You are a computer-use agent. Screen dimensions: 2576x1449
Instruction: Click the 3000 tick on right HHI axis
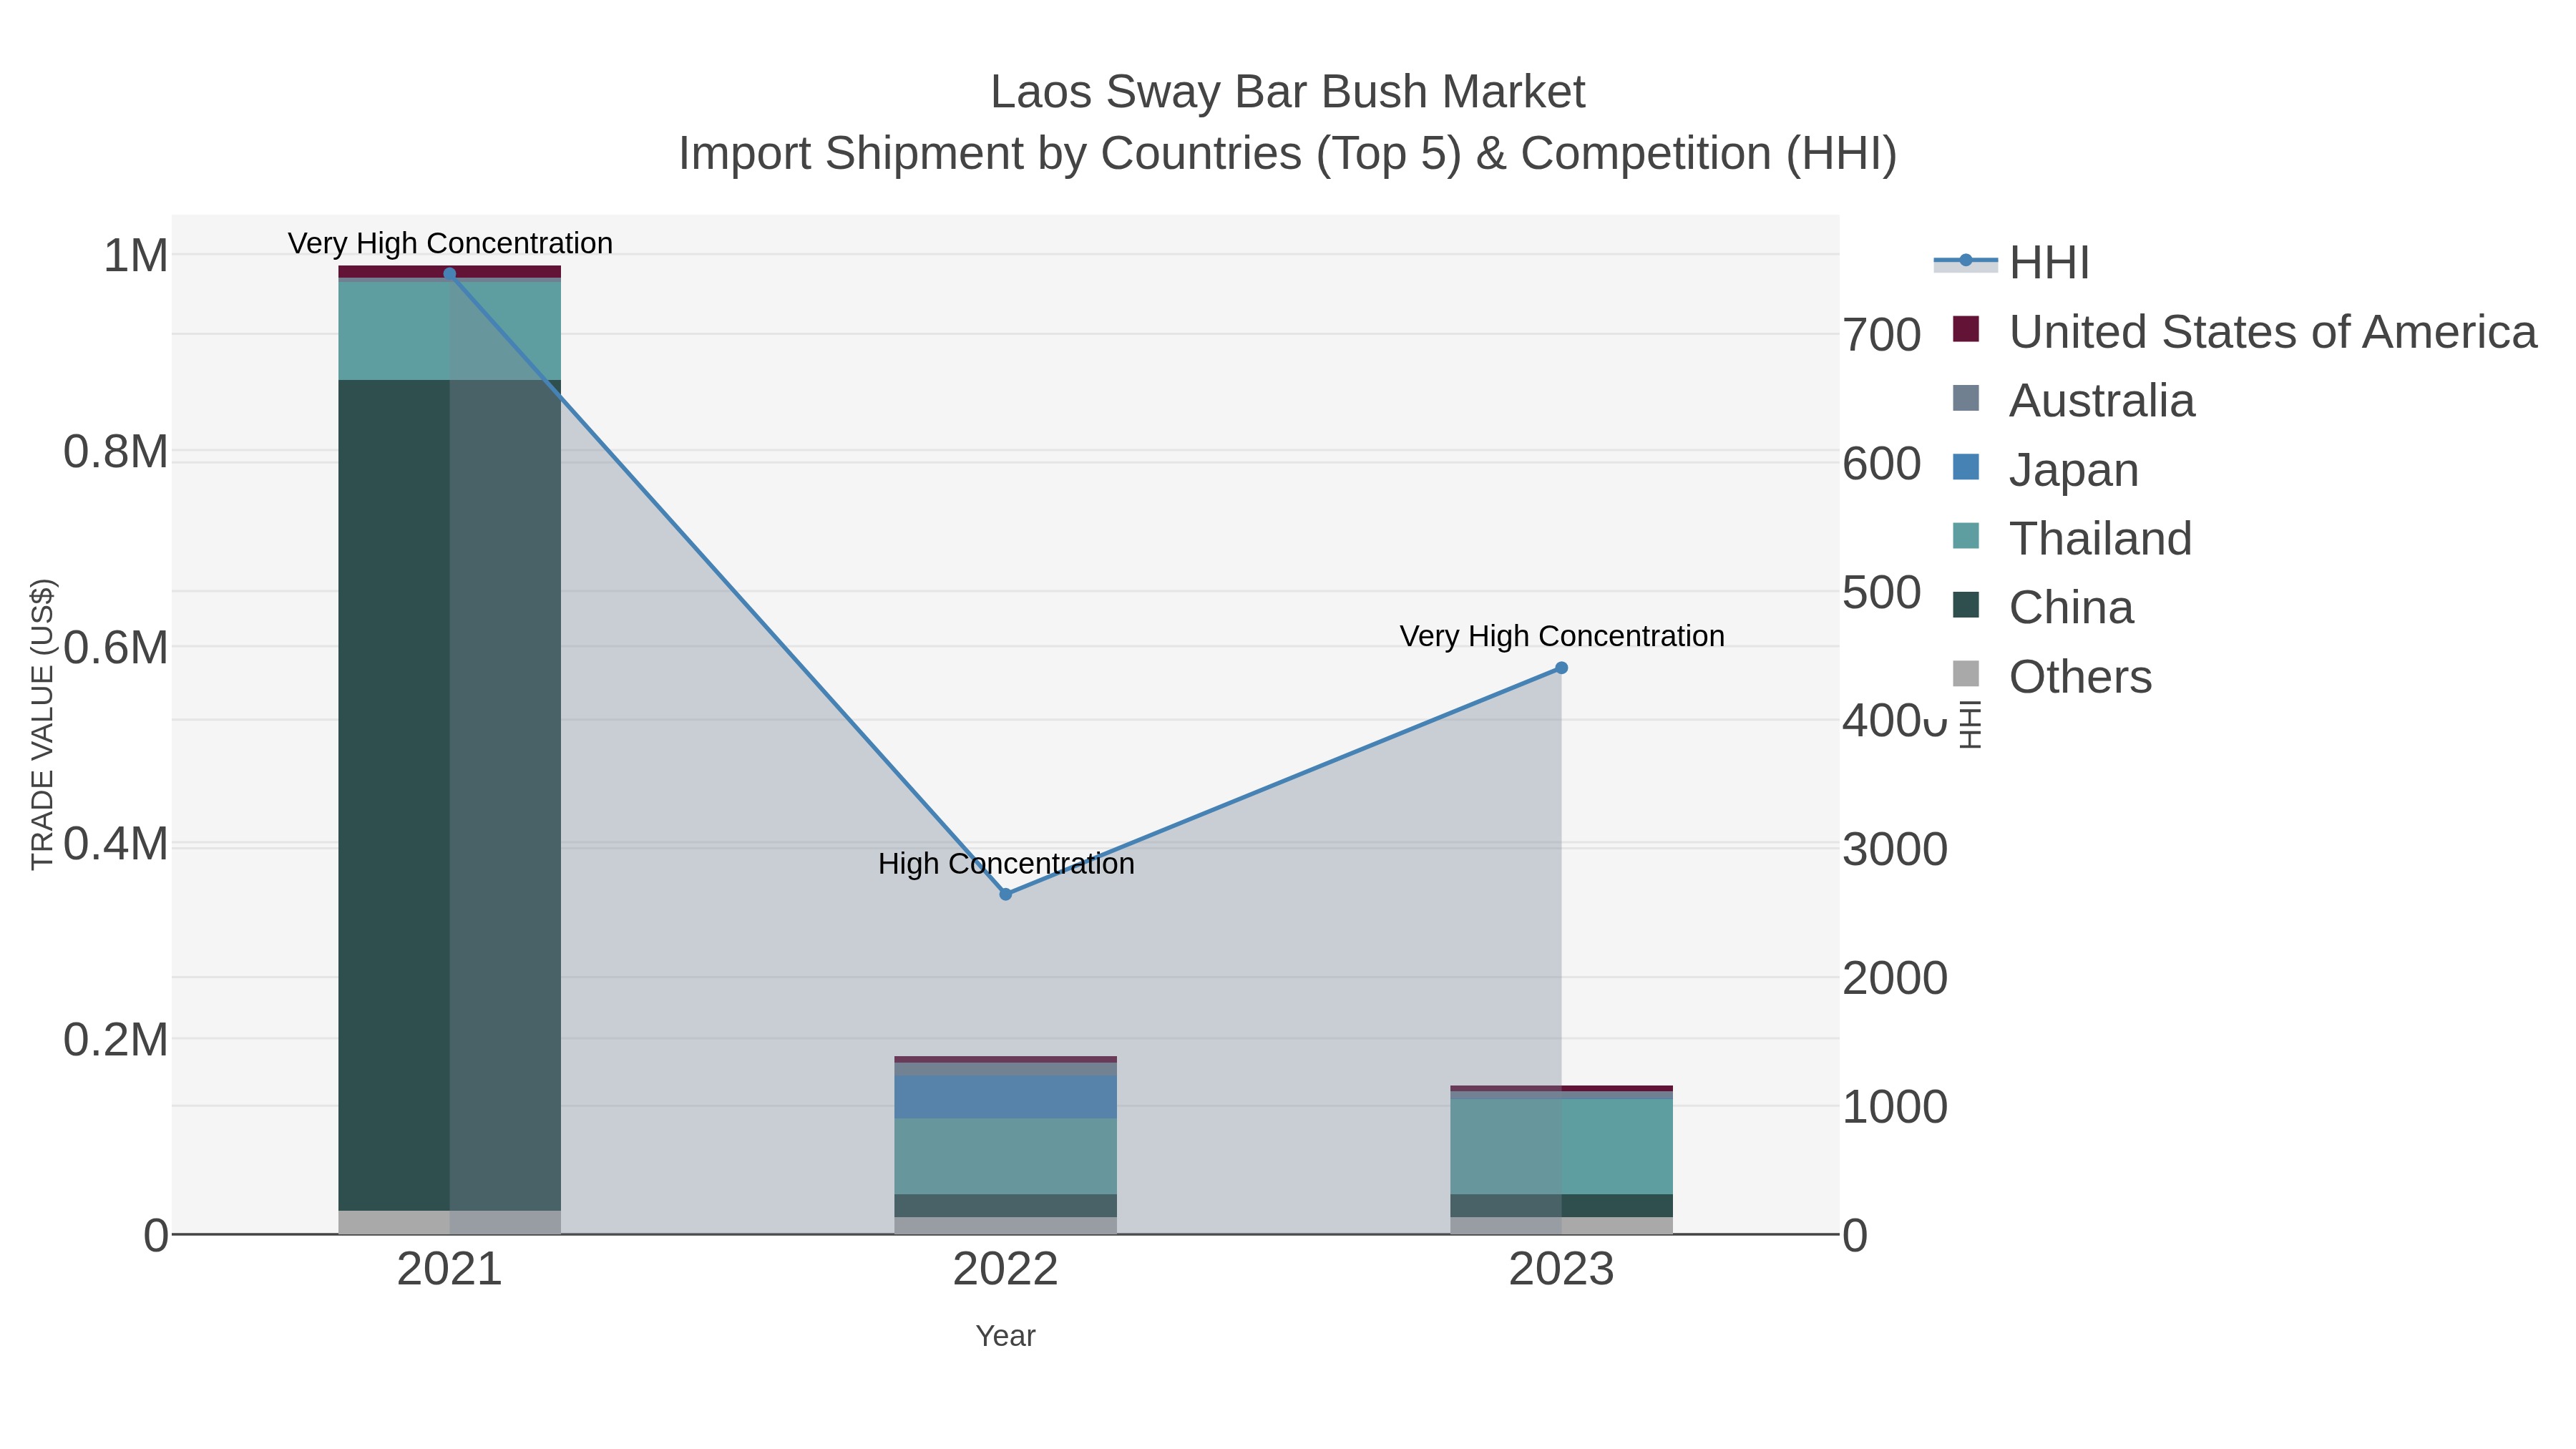[x=1895, y=849]
